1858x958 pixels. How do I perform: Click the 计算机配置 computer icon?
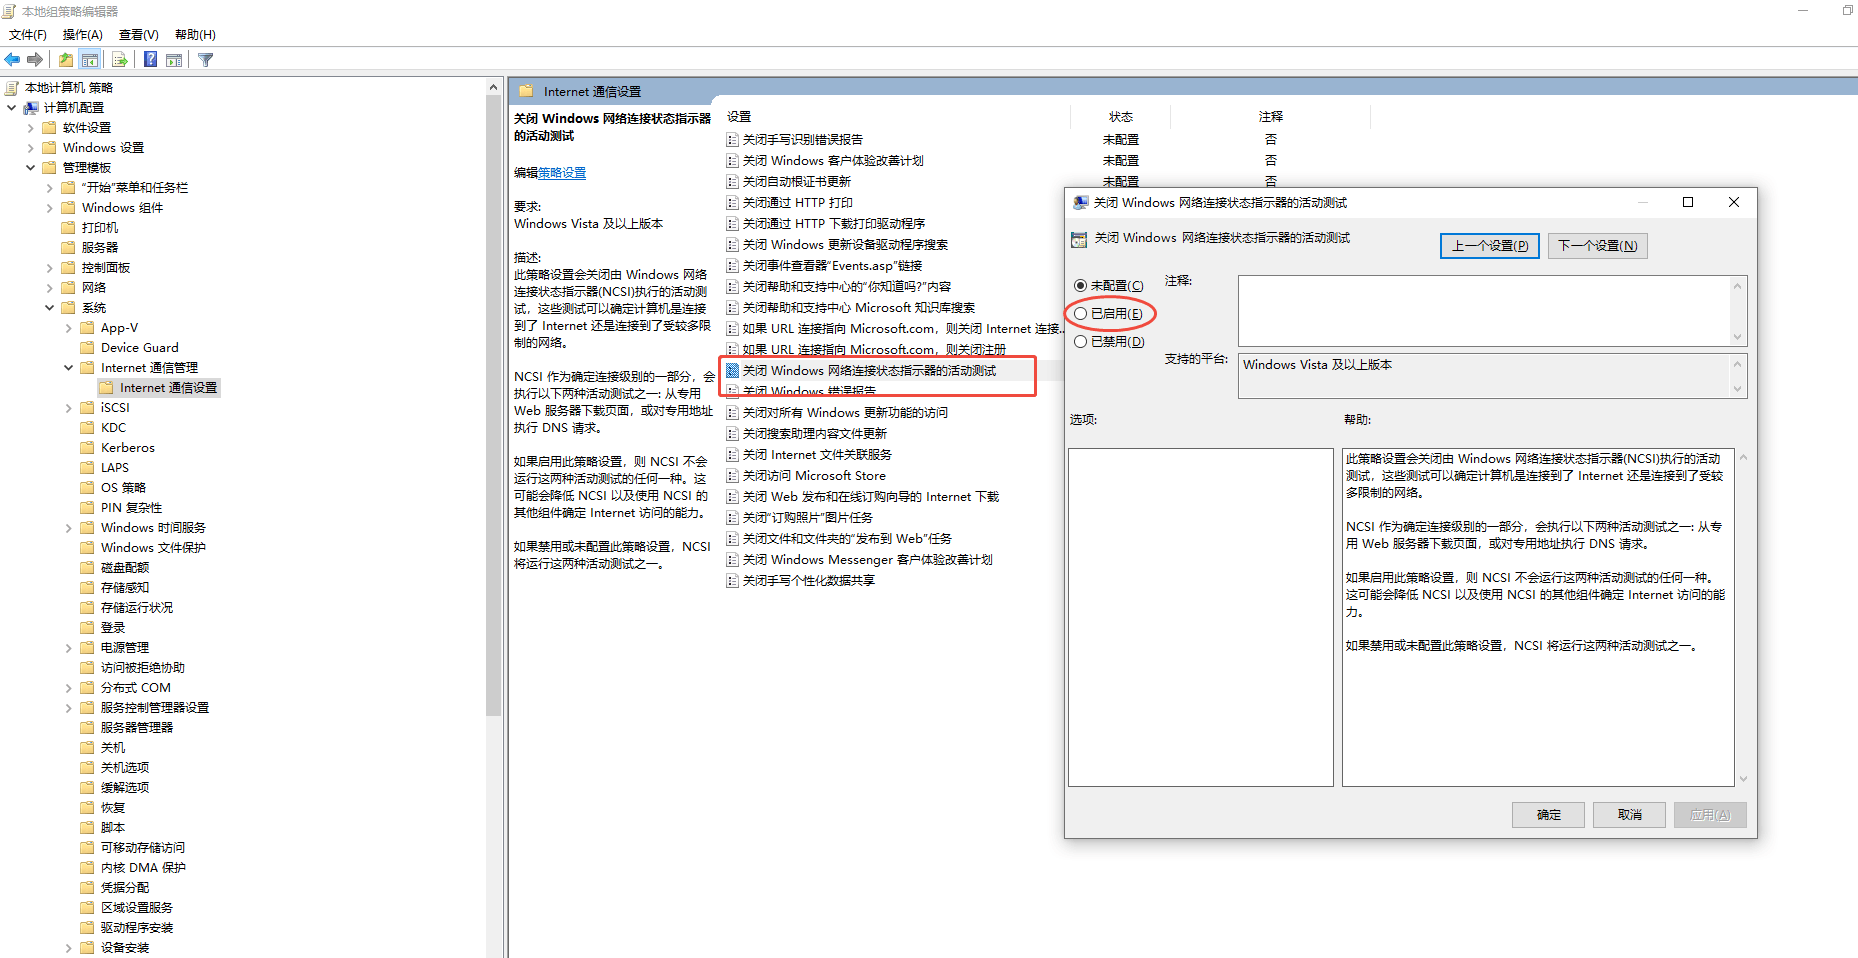tap(32, 107)
